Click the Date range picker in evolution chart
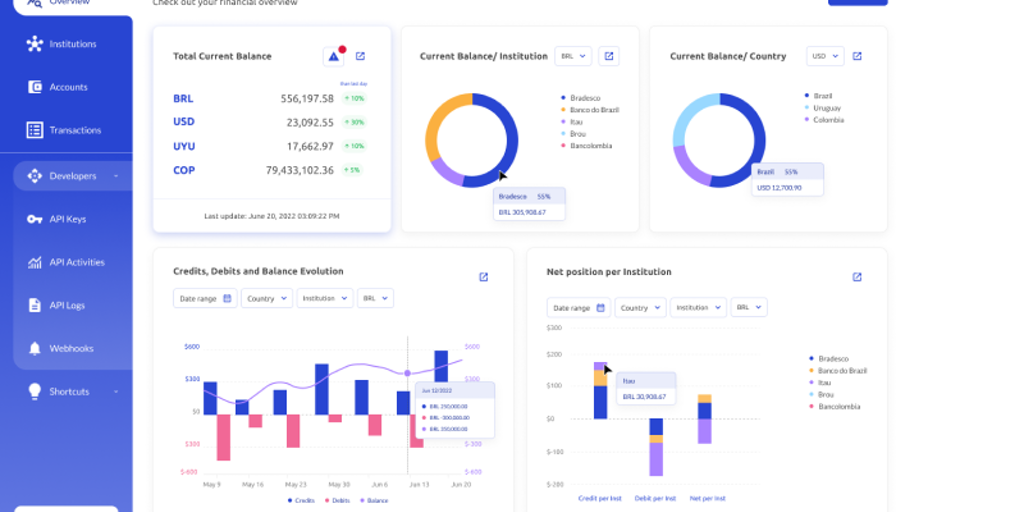The image size is (1024, 512). [x=205, y=298]
